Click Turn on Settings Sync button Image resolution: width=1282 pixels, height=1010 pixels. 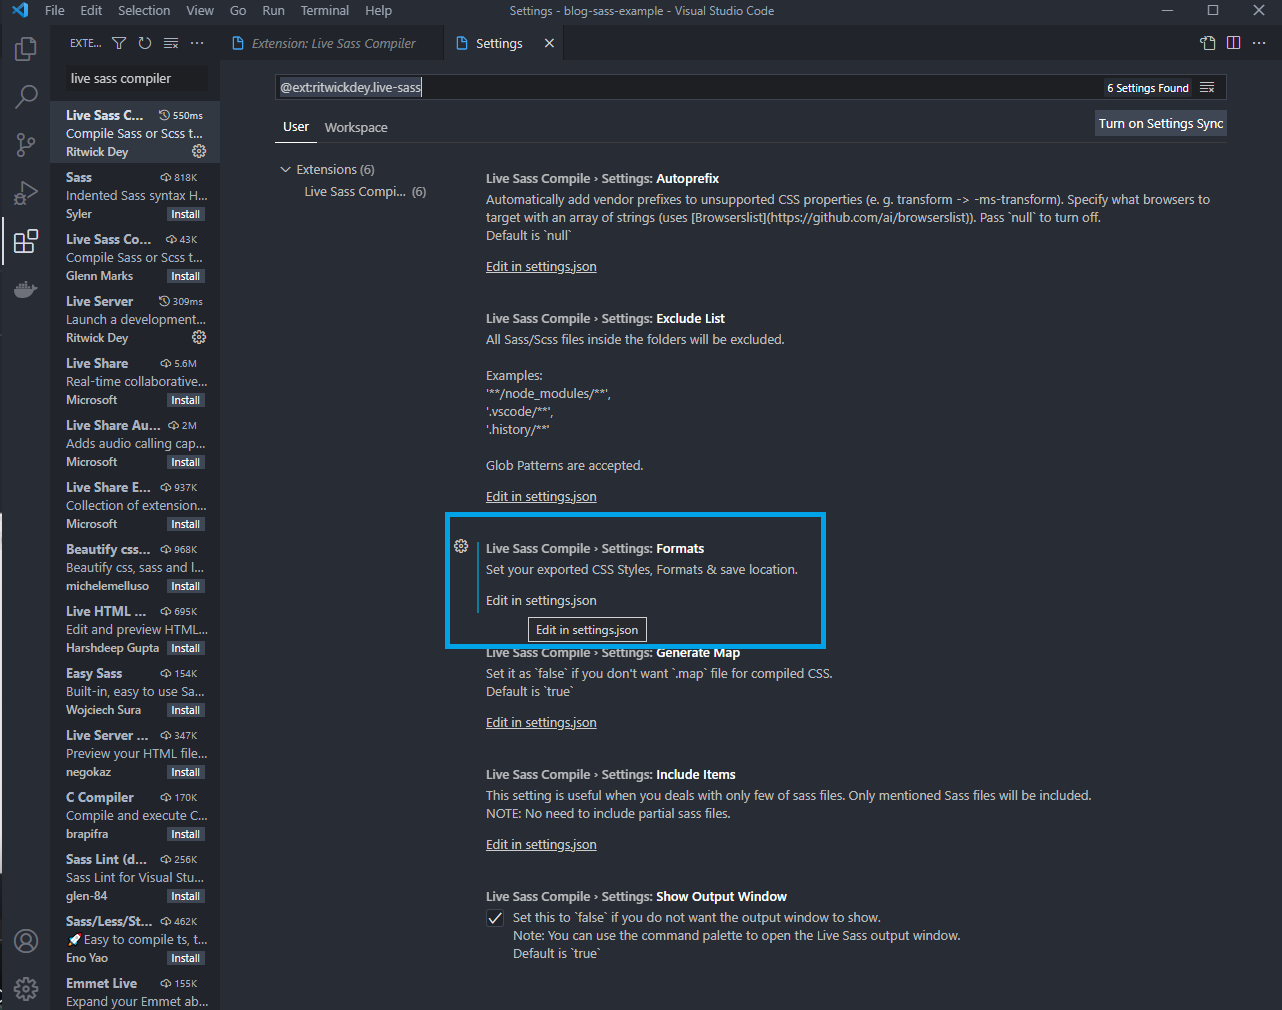pyautogui.click(x=1161, y=123)
